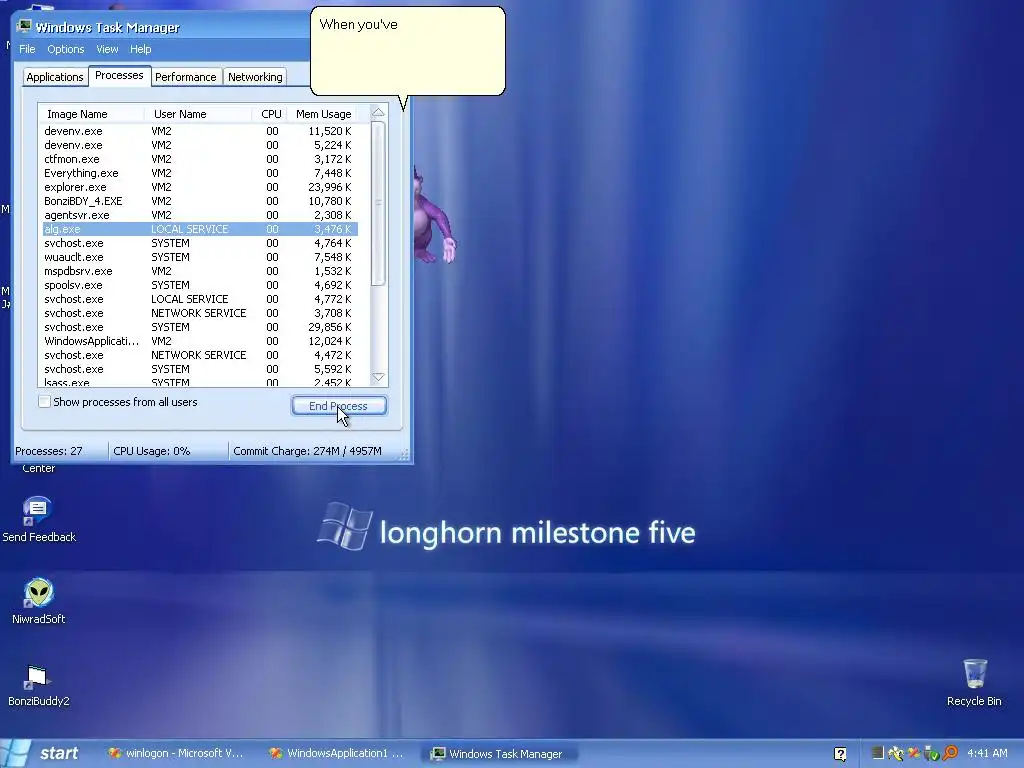Click the 4:41 AM taskbar clock
Screen dimensions: 1024x768
point(987,753)
